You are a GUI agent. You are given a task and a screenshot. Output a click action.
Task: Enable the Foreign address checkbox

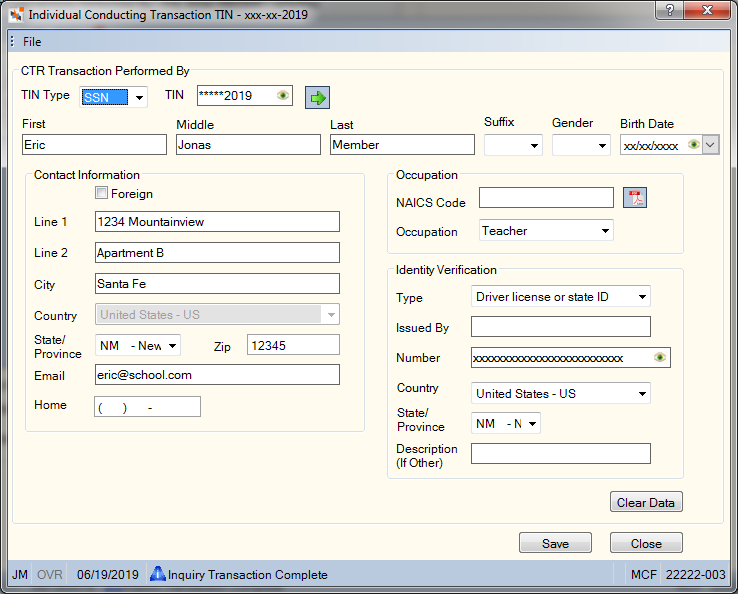pyautogui.click(x=101, y=193)
